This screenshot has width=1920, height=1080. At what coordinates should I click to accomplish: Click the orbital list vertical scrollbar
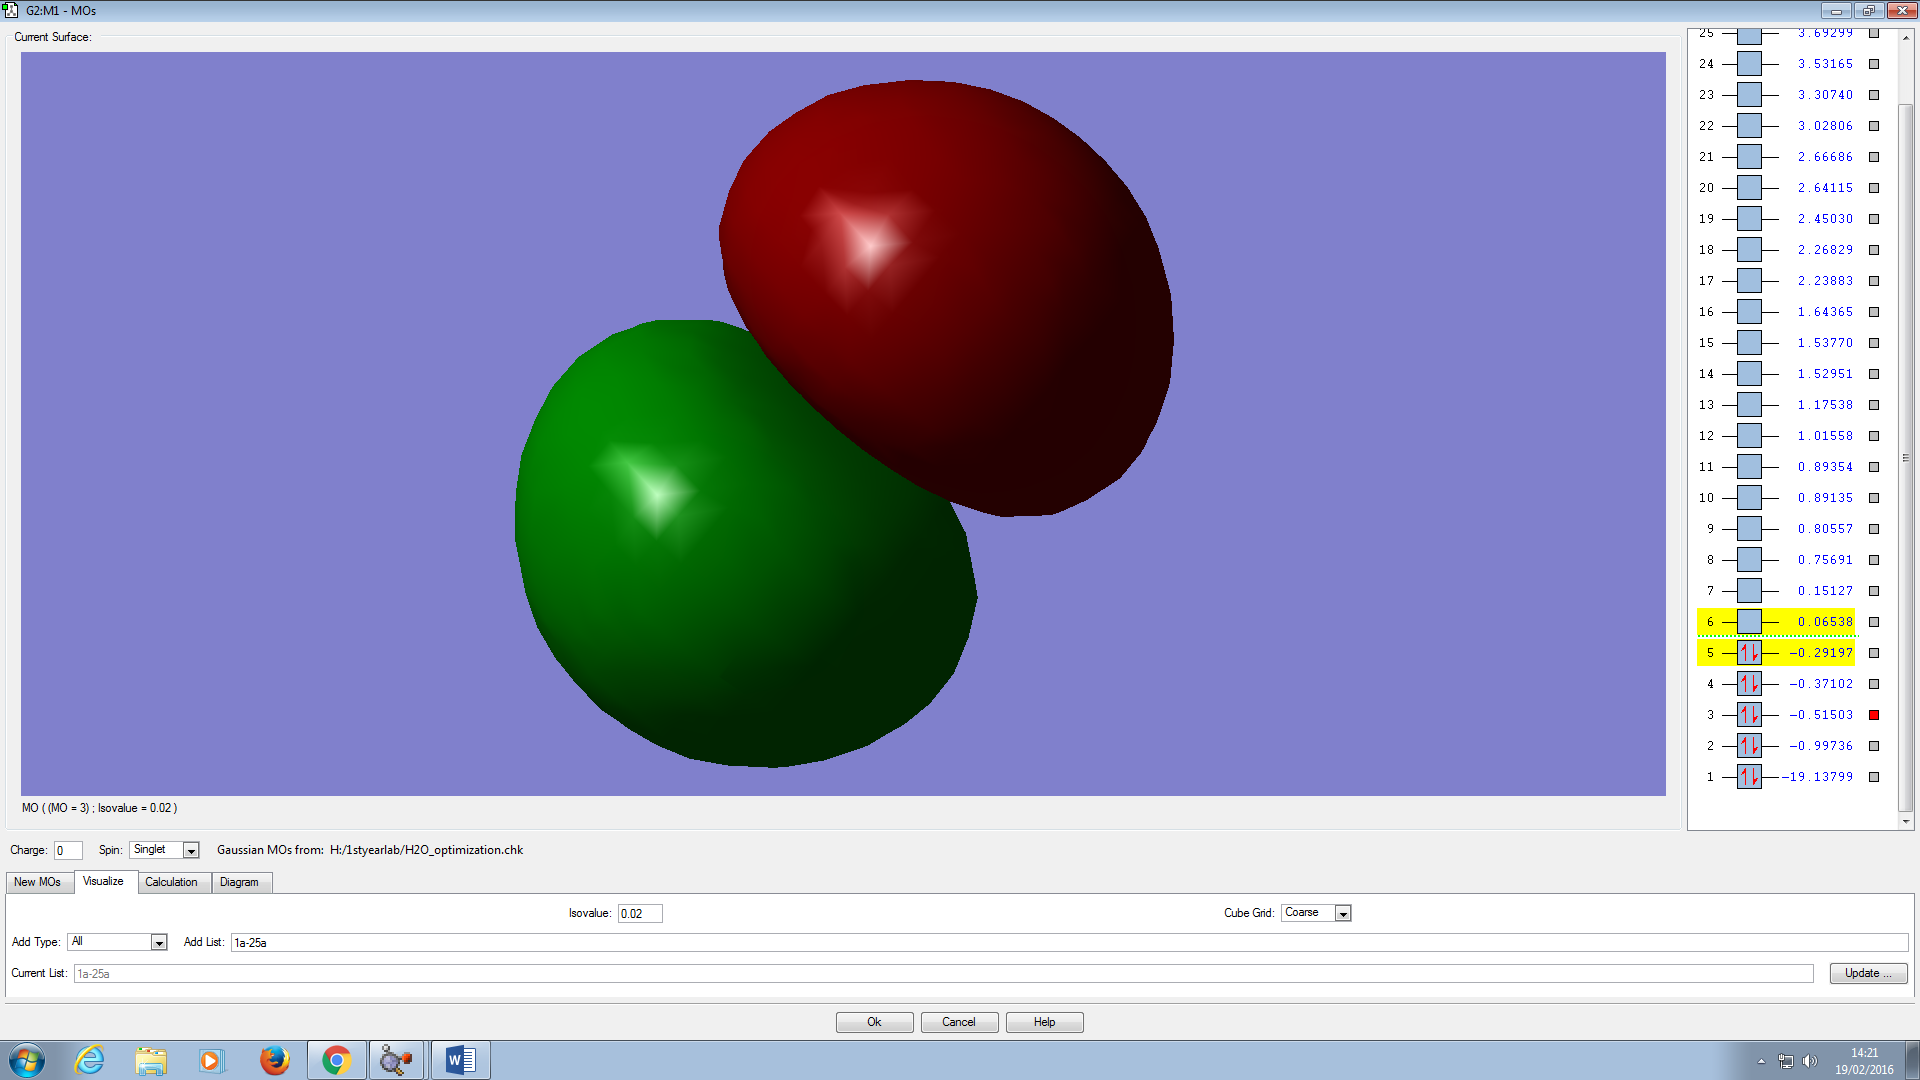point(1906,458)
